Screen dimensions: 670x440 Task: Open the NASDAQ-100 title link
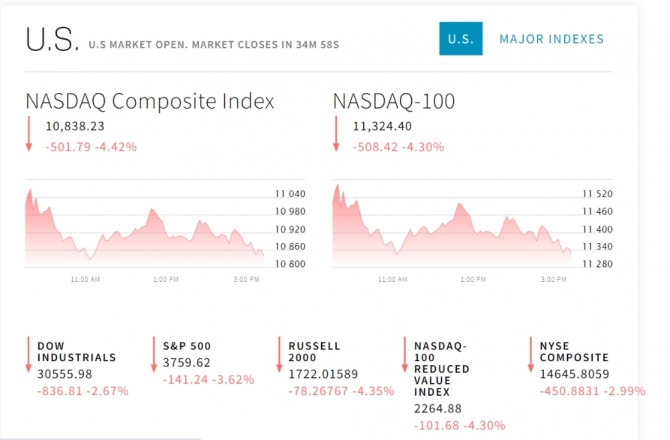(393, 101)
